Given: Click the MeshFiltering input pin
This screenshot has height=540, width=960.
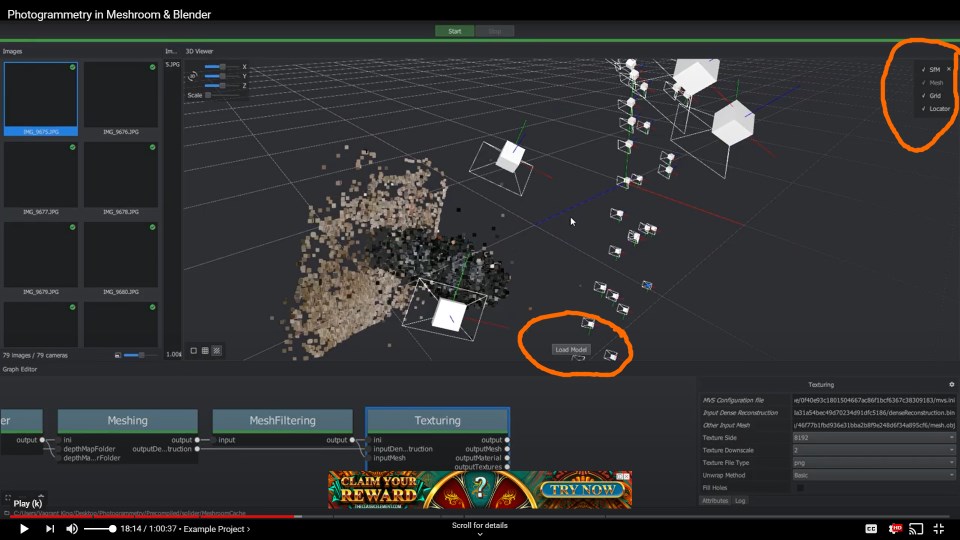Looking at the screenshot, I should [x=214, y=440].
